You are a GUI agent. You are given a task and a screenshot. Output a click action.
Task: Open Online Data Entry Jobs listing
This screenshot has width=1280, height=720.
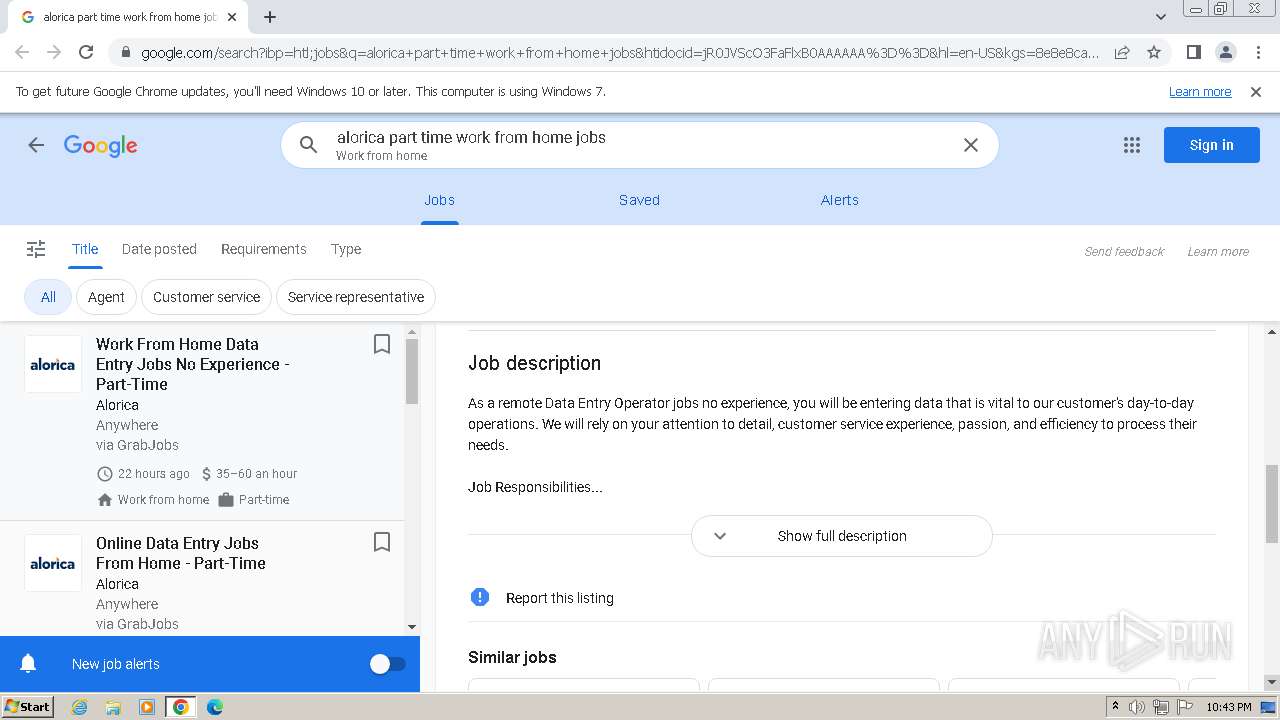pyautogui.click(x=181, y=553)
